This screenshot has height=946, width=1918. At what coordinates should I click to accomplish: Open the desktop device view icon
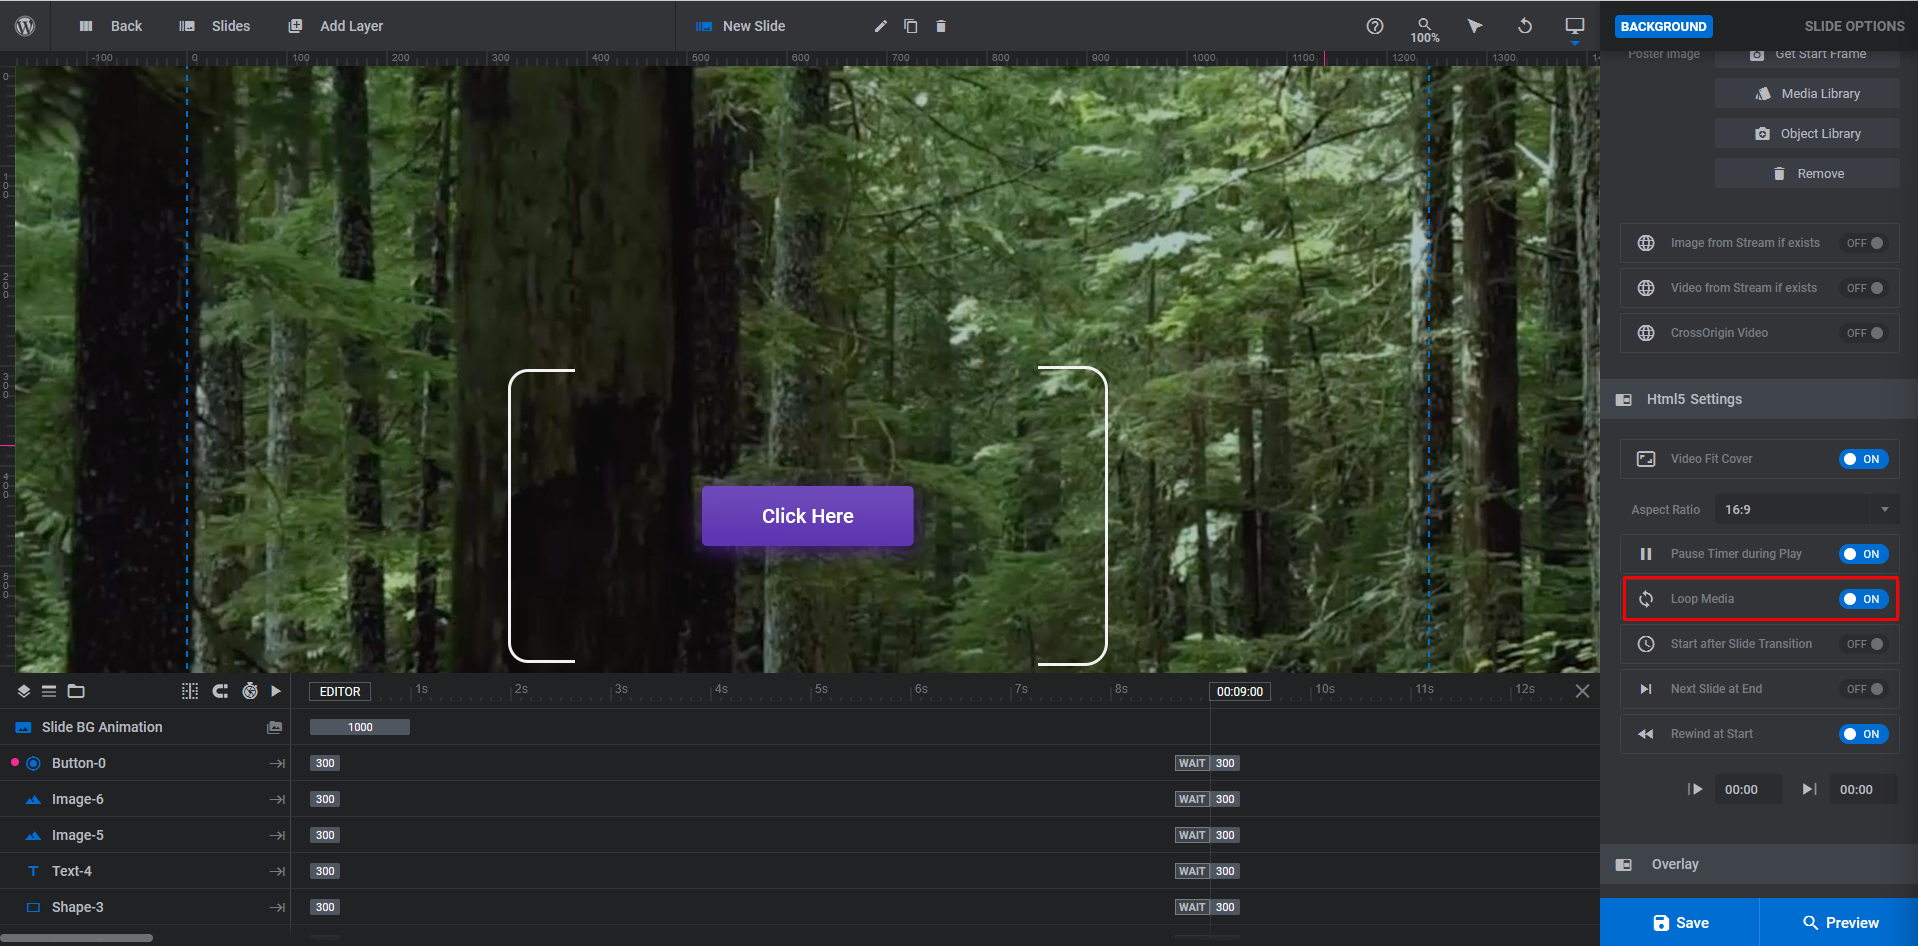[1575, 26]
